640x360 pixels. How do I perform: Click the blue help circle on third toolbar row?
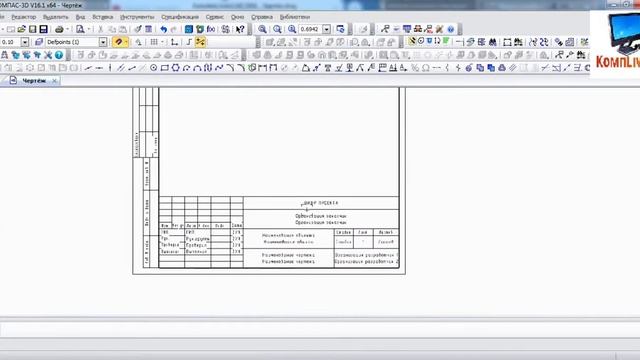point(59,55)
